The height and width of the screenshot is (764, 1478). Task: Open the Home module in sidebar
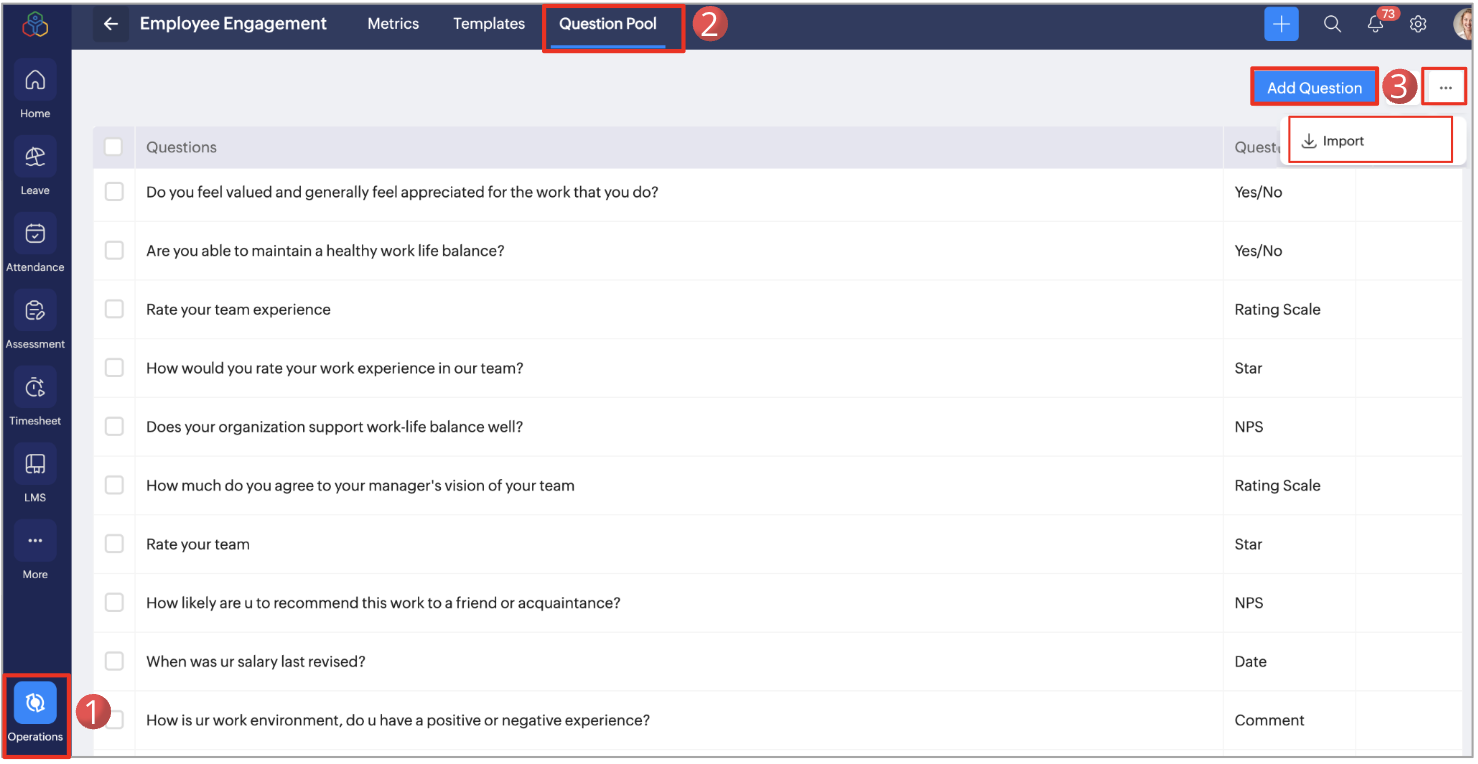[x=35, y=82]
